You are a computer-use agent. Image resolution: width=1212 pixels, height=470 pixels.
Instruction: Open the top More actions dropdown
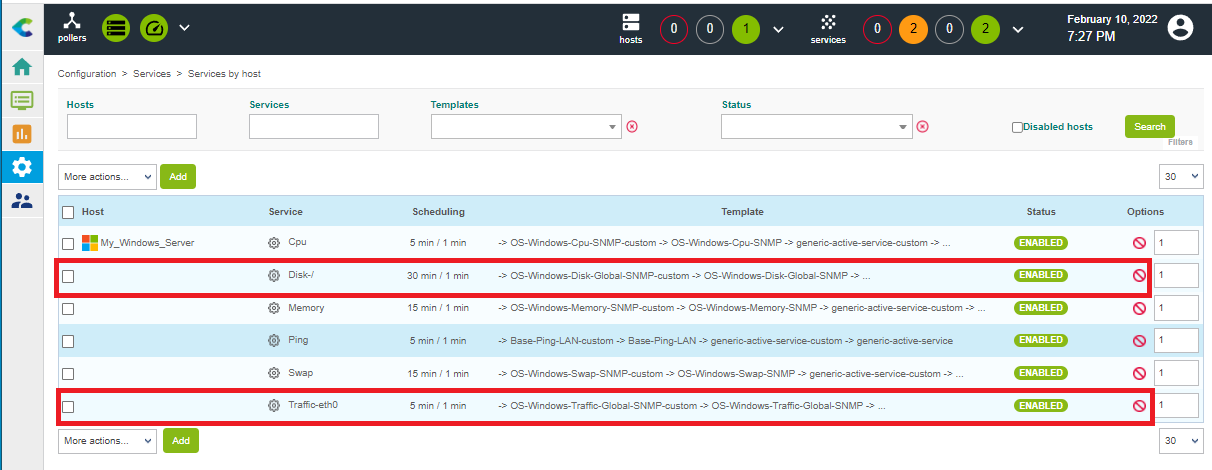point(107,177)
